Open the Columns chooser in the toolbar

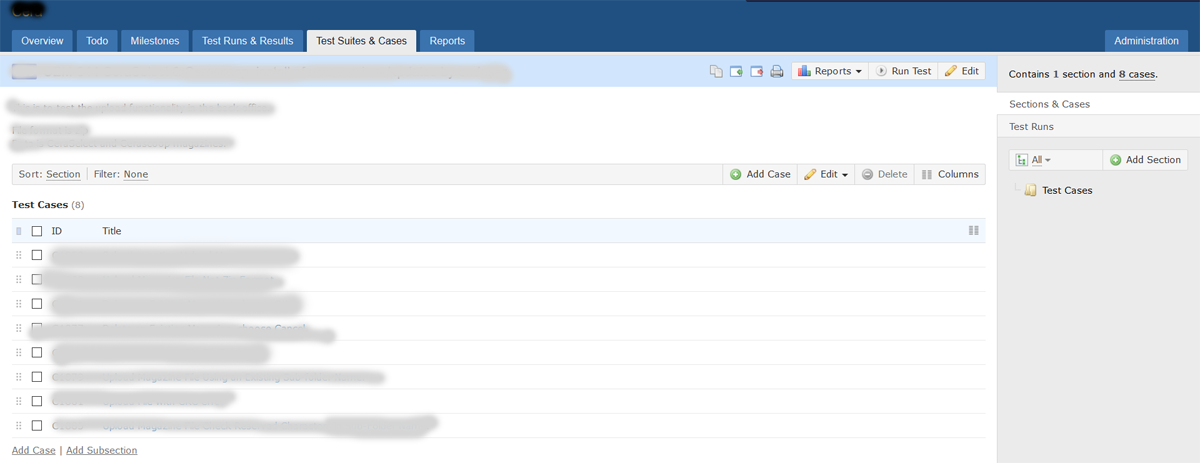[949, 174]
